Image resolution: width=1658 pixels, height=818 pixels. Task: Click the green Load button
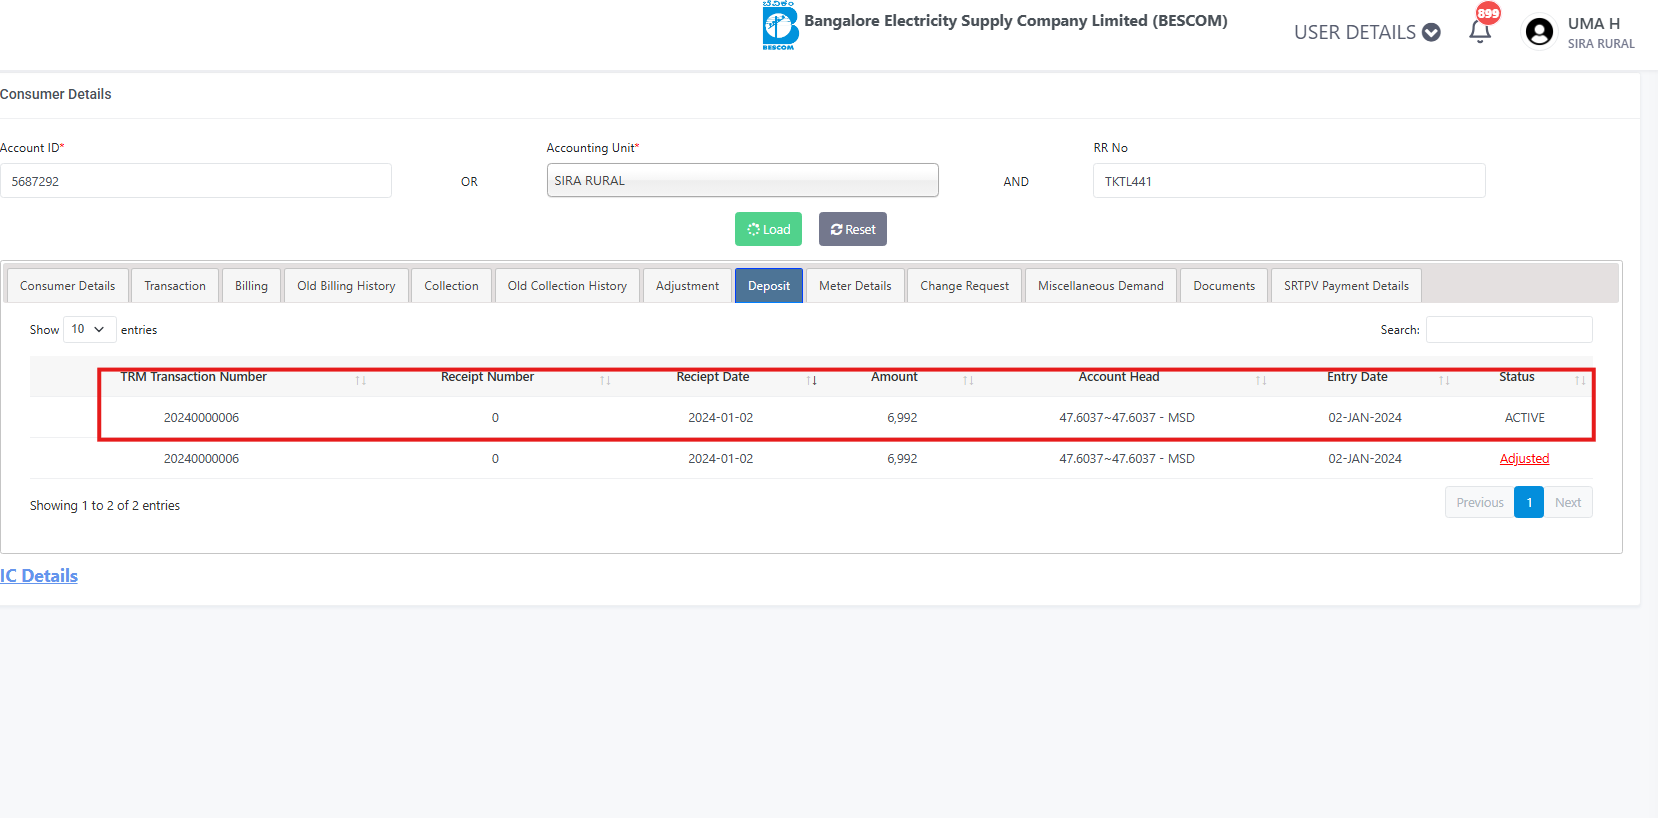coord(768,229)
